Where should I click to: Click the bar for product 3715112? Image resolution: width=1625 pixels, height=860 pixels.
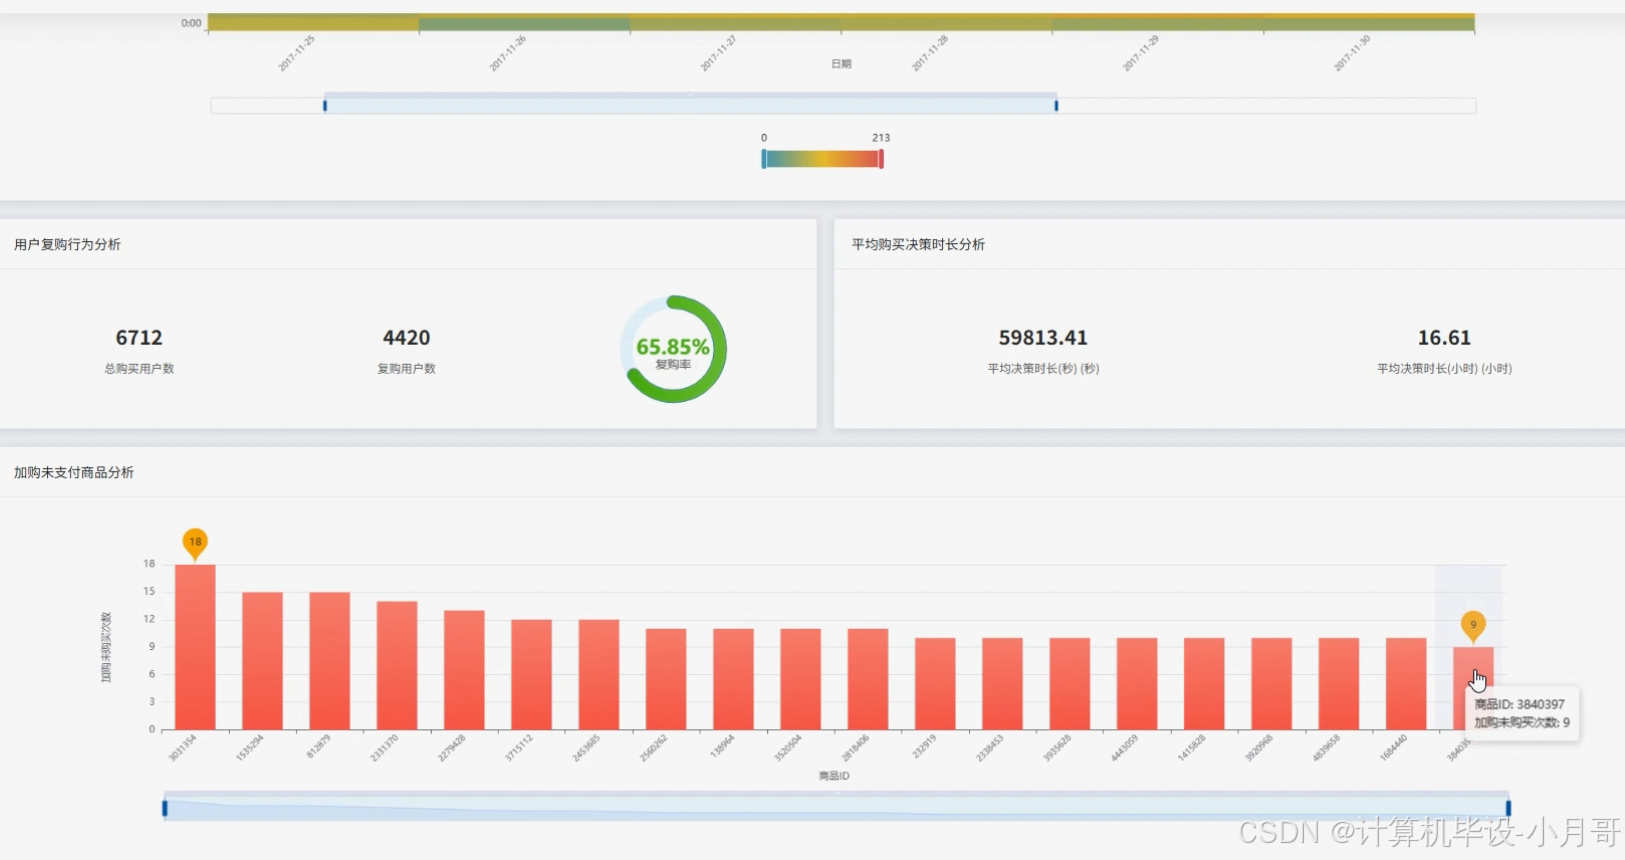[531, 675]
